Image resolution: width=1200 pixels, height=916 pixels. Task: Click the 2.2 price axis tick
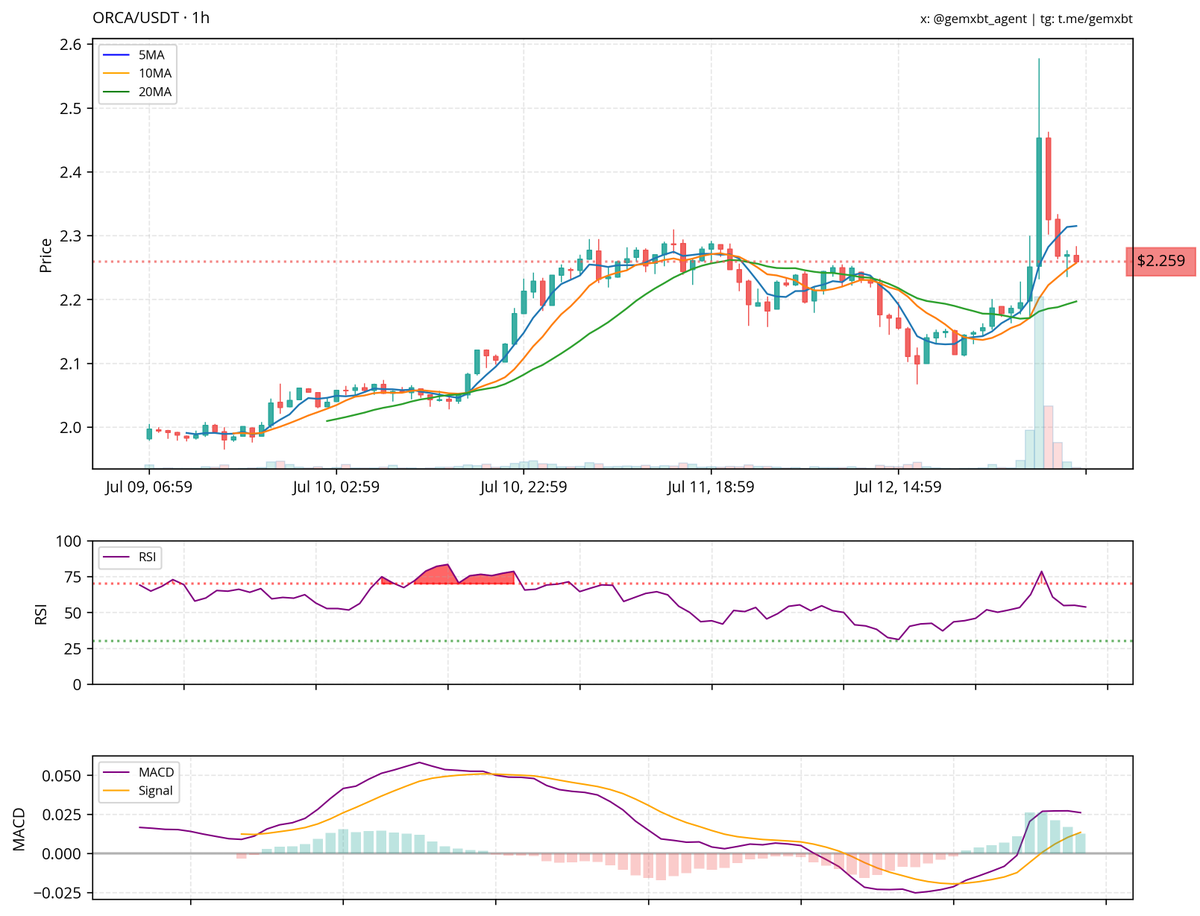click(x=72, y=300)
